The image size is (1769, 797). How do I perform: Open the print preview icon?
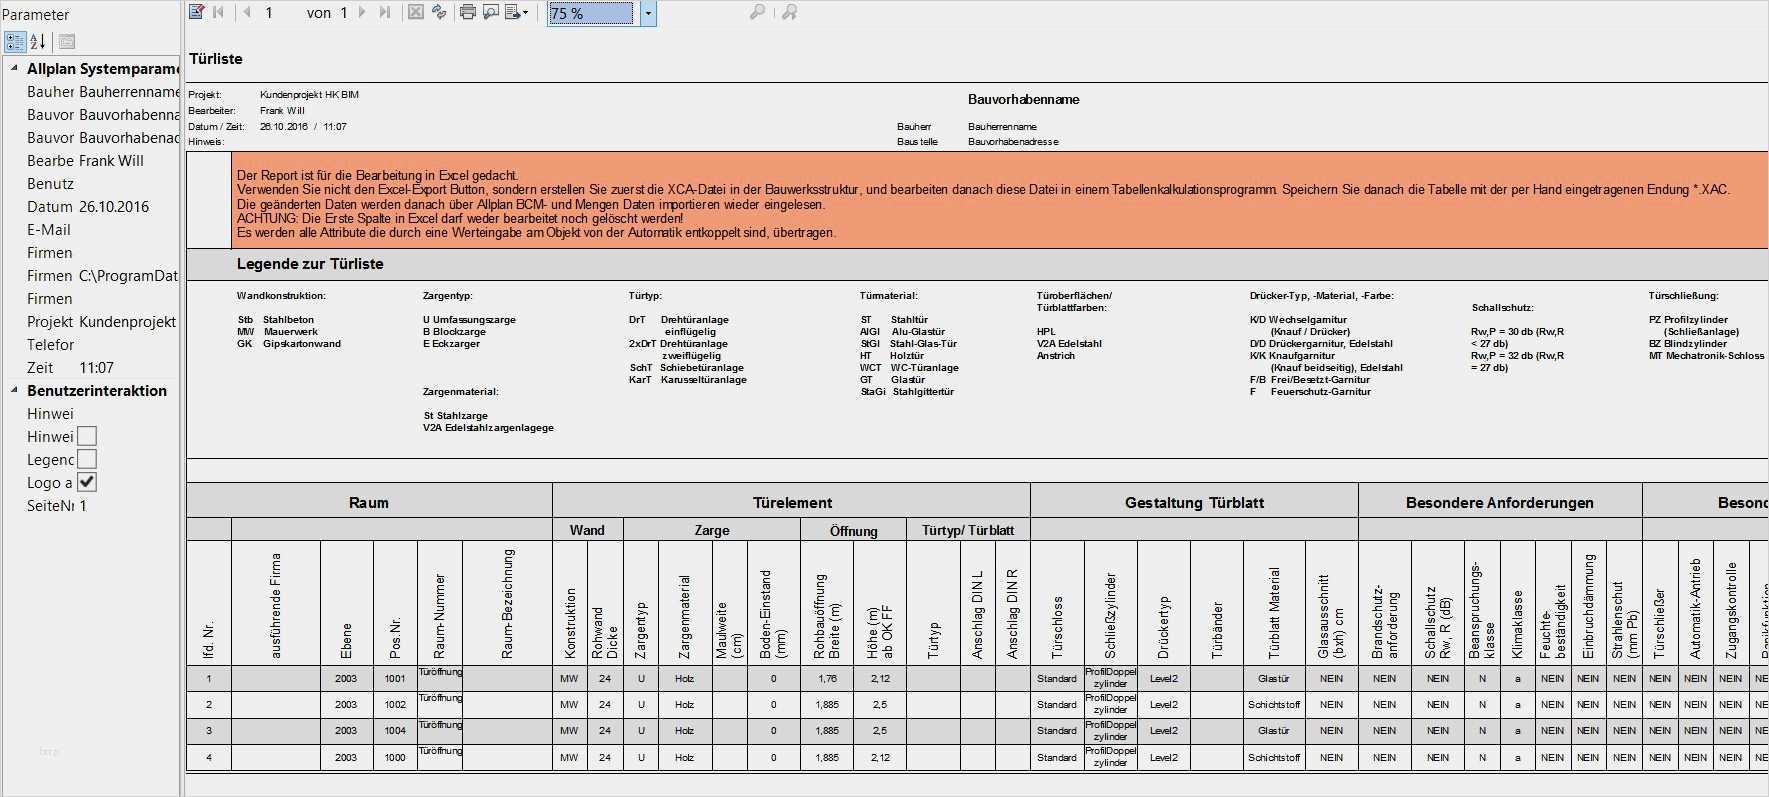[490, 12]
